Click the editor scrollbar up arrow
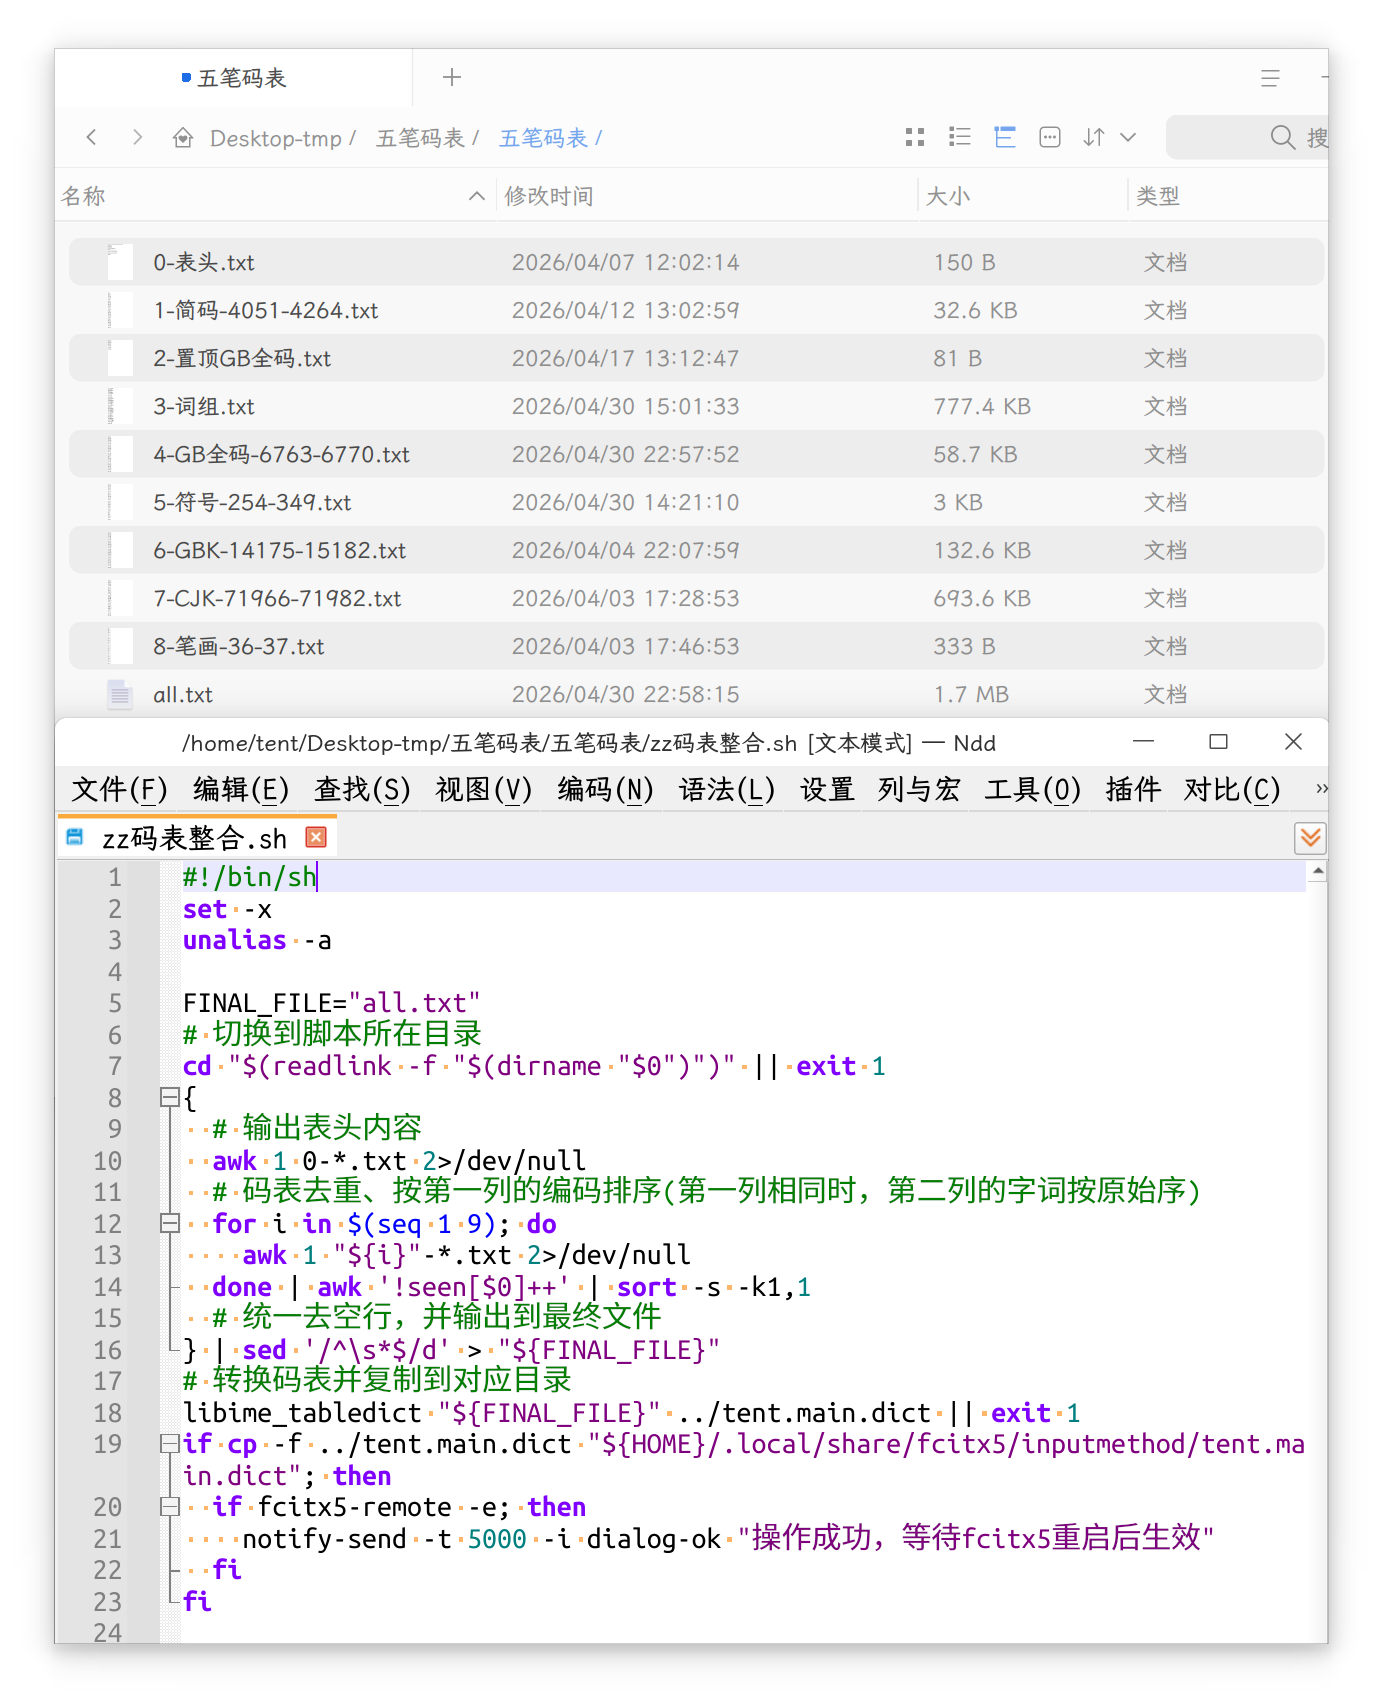This screenshot has width=1383, height=1704. click(x=1318, y=872)
